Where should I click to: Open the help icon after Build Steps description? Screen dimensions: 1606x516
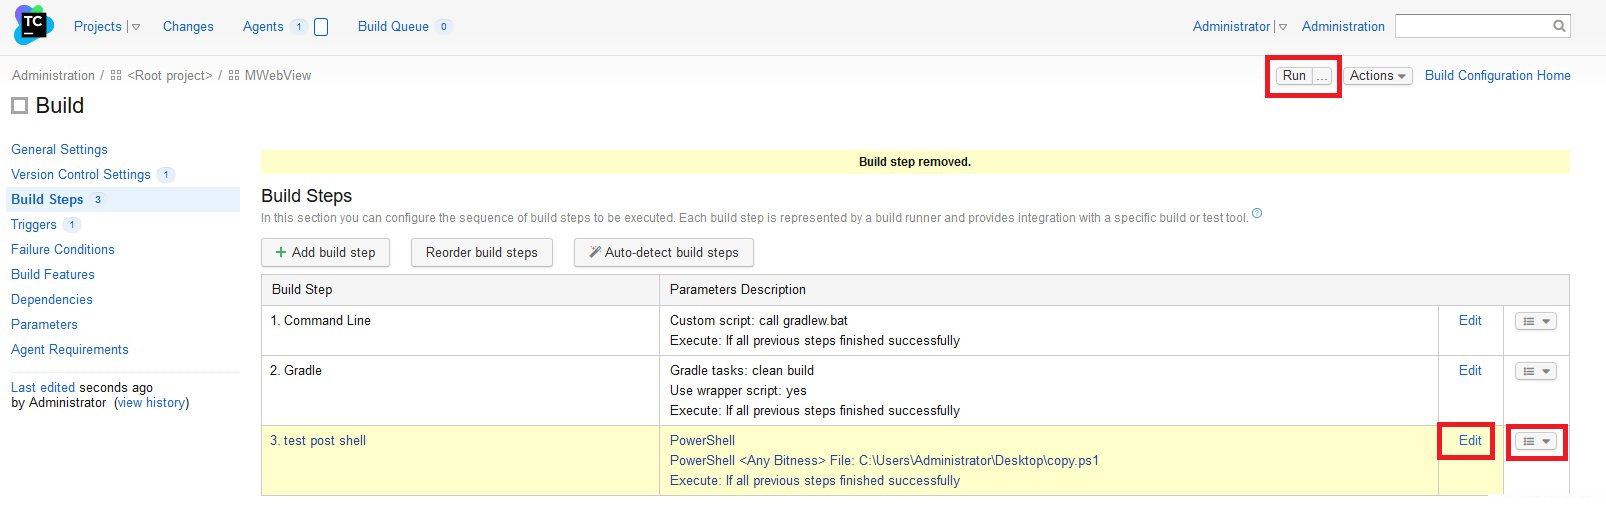1257,213
